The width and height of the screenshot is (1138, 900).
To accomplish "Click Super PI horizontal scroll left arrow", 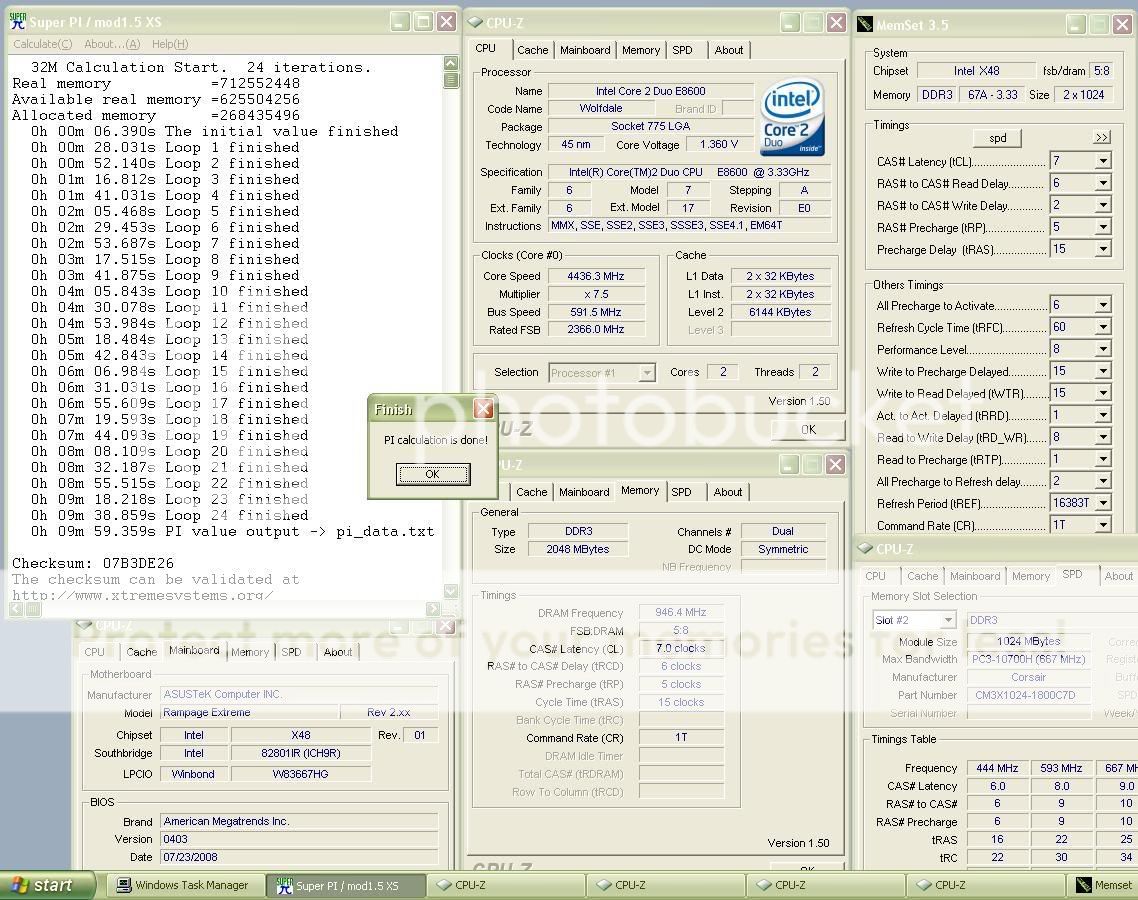I will coord(17,609).
